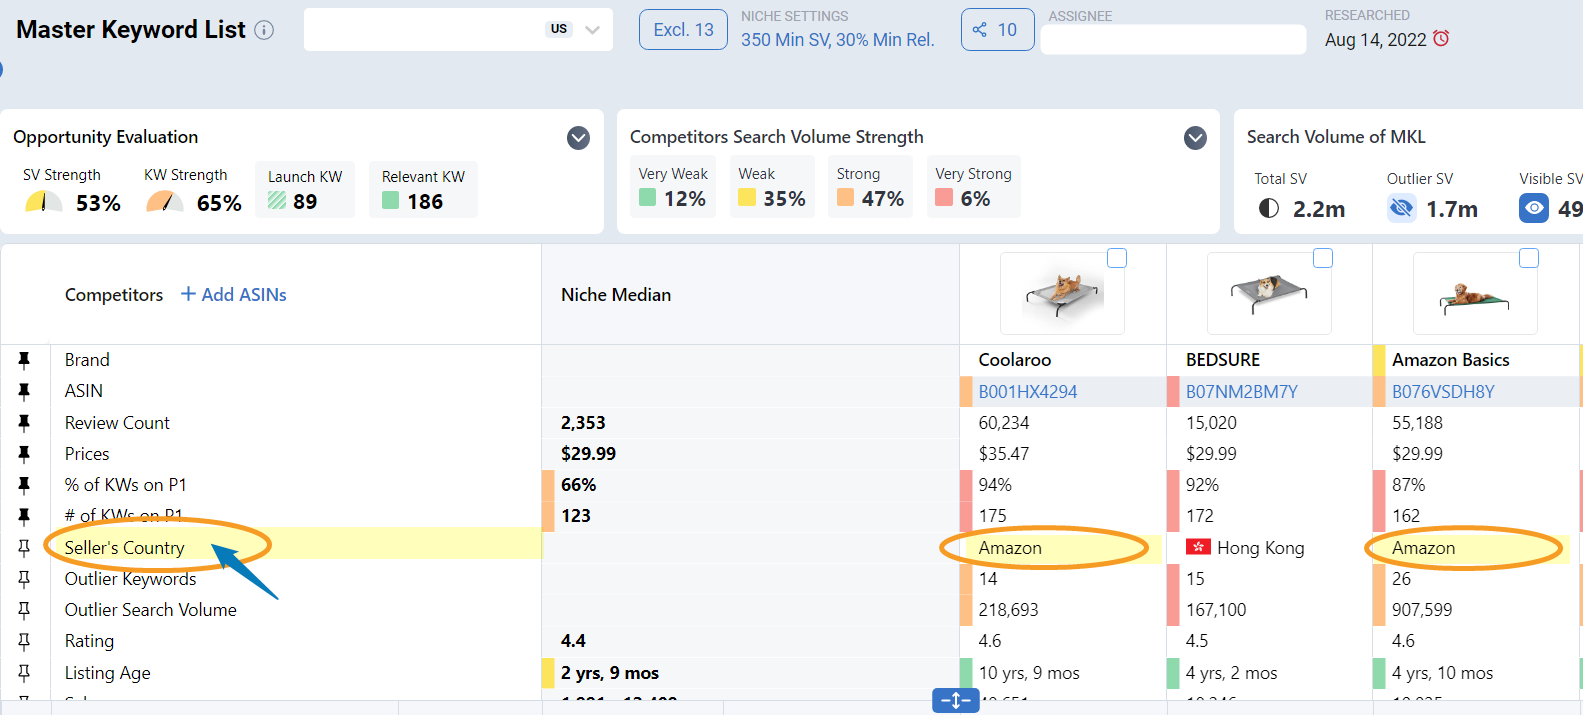
Task: Open niche settings 350 Min SV link
Action: 838,40
